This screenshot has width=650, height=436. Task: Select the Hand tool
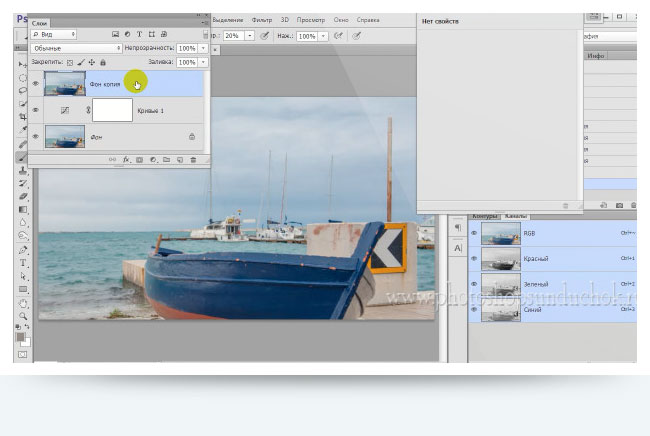click(23, 303)
